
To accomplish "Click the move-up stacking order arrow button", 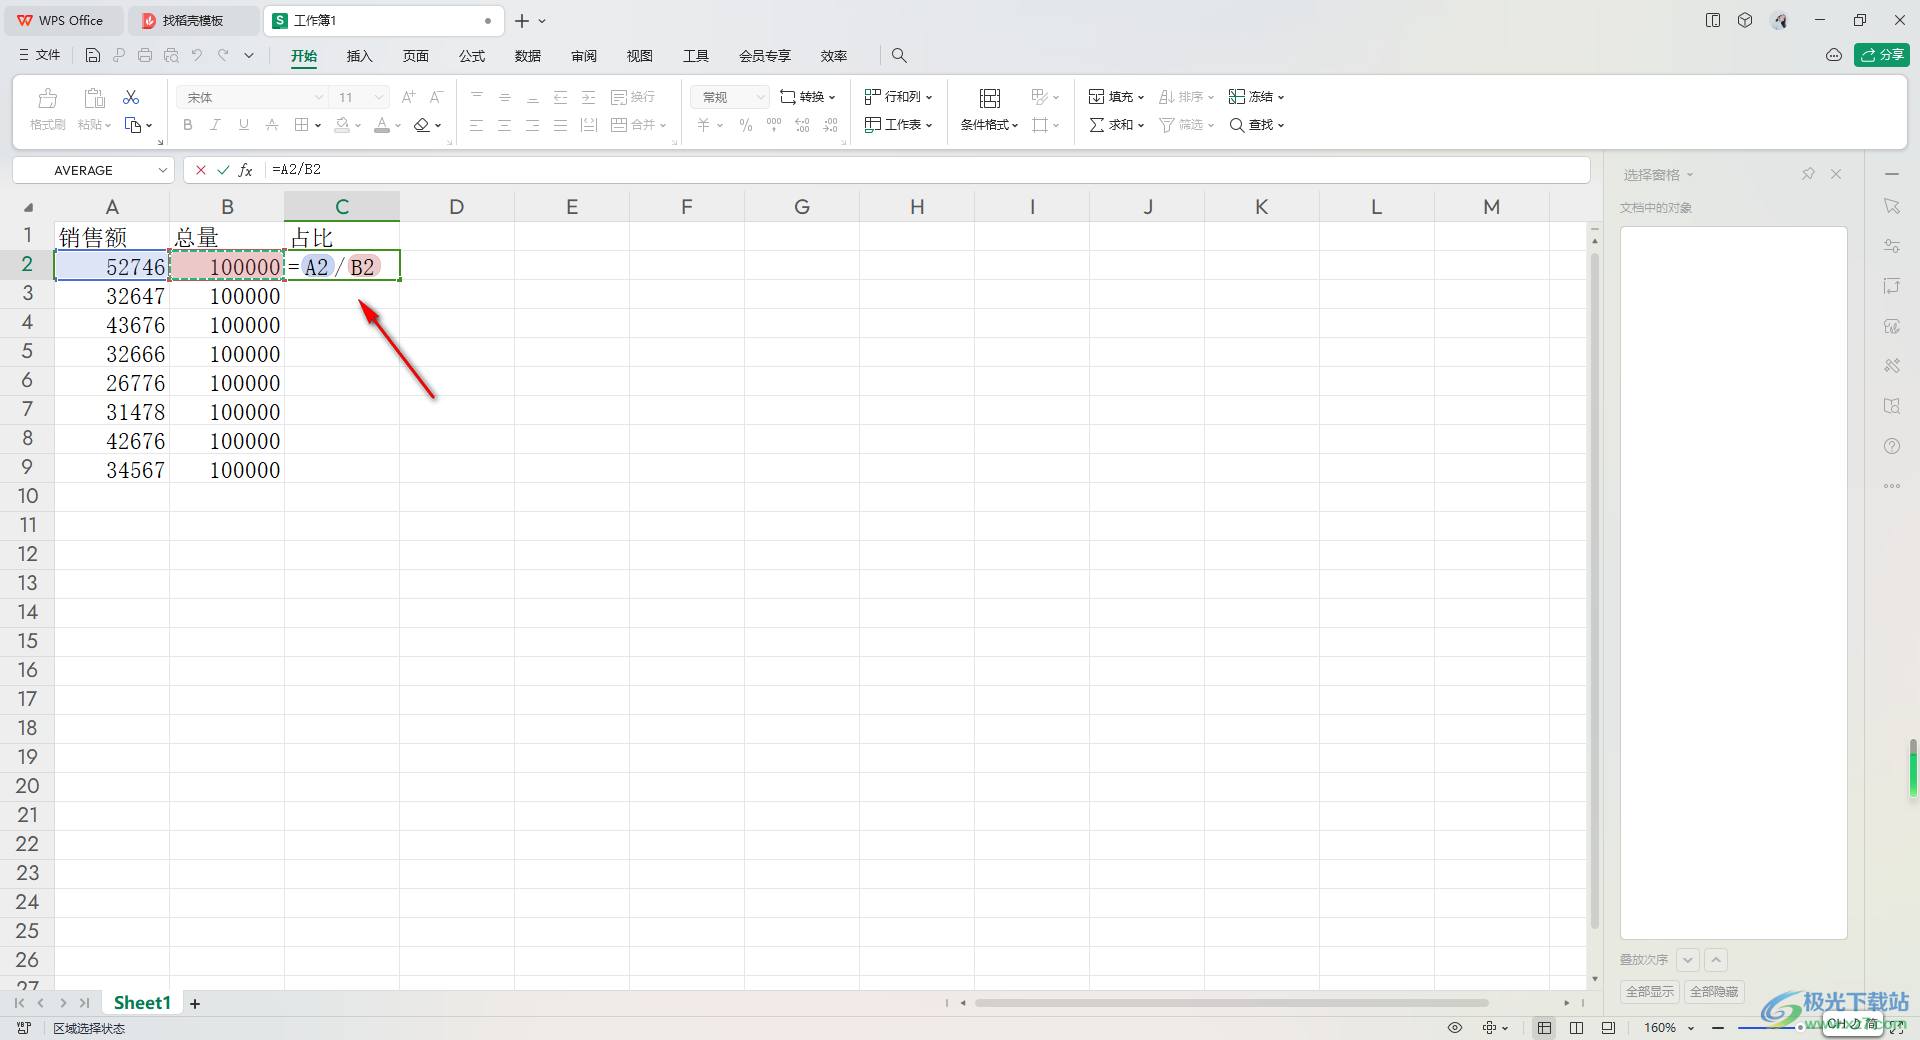I will [x=1716, y=960].
